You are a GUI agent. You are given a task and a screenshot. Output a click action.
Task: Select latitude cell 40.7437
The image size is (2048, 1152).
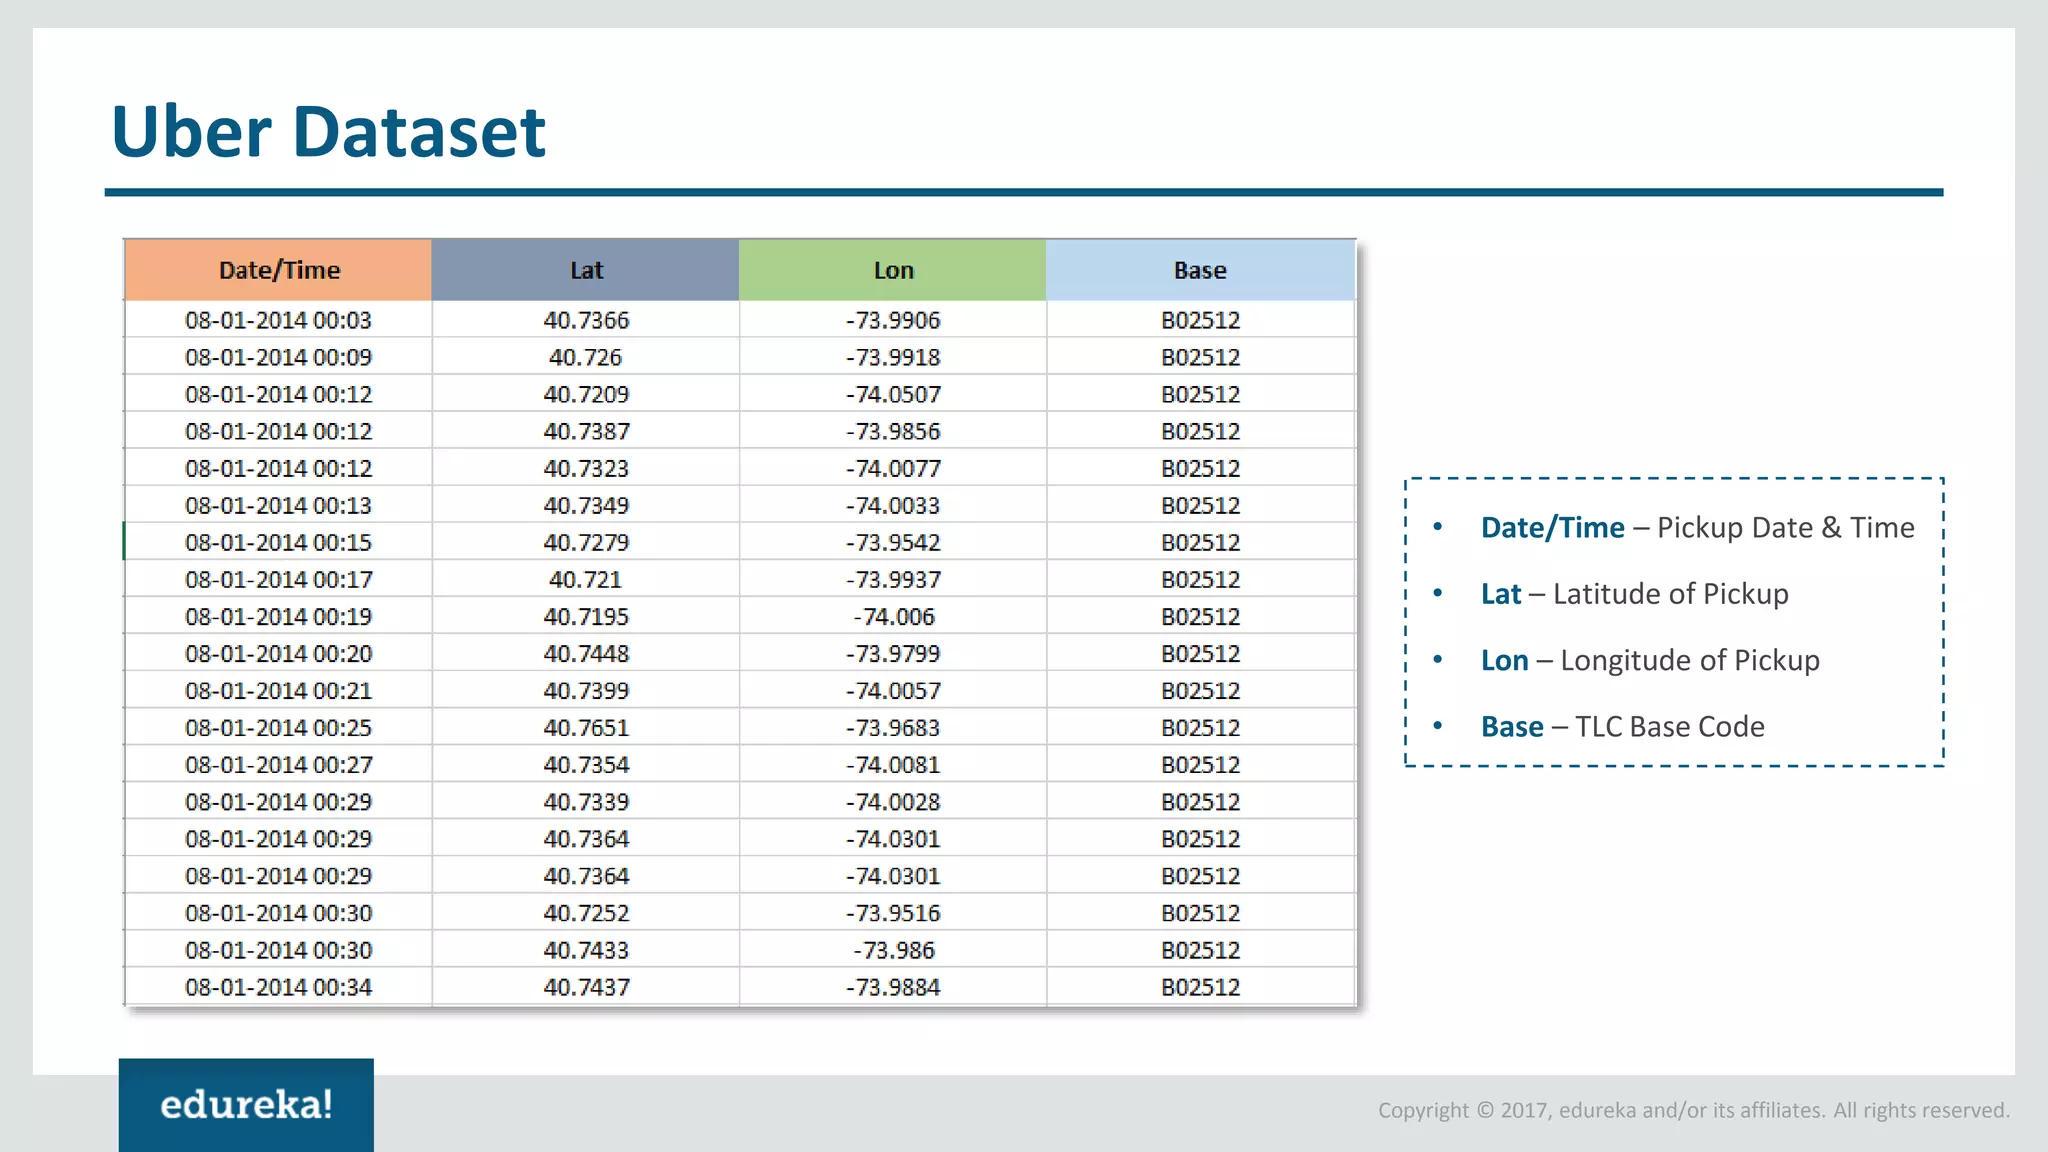[x=586, y=987]
